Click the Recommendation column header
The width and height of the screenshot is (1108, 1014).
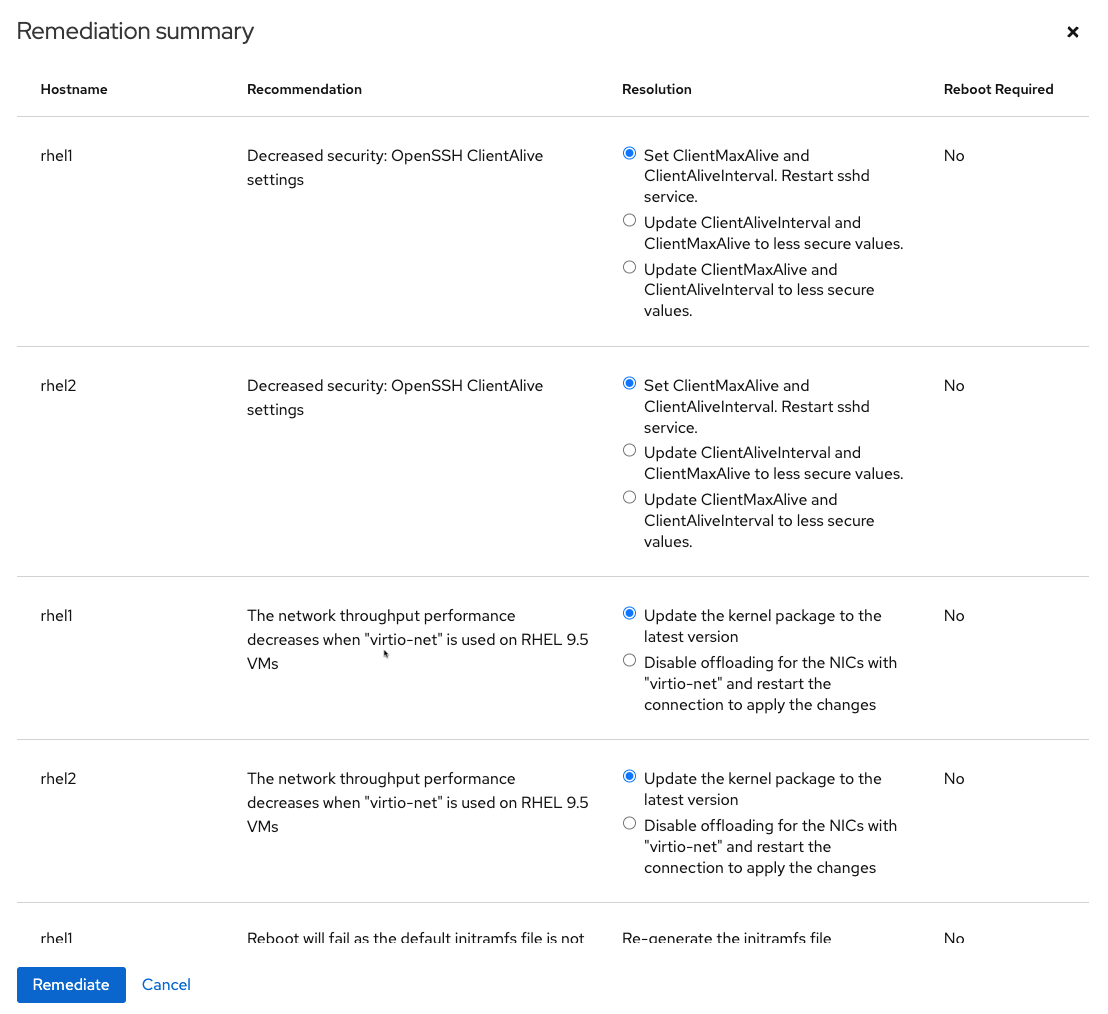pos(304,89)
